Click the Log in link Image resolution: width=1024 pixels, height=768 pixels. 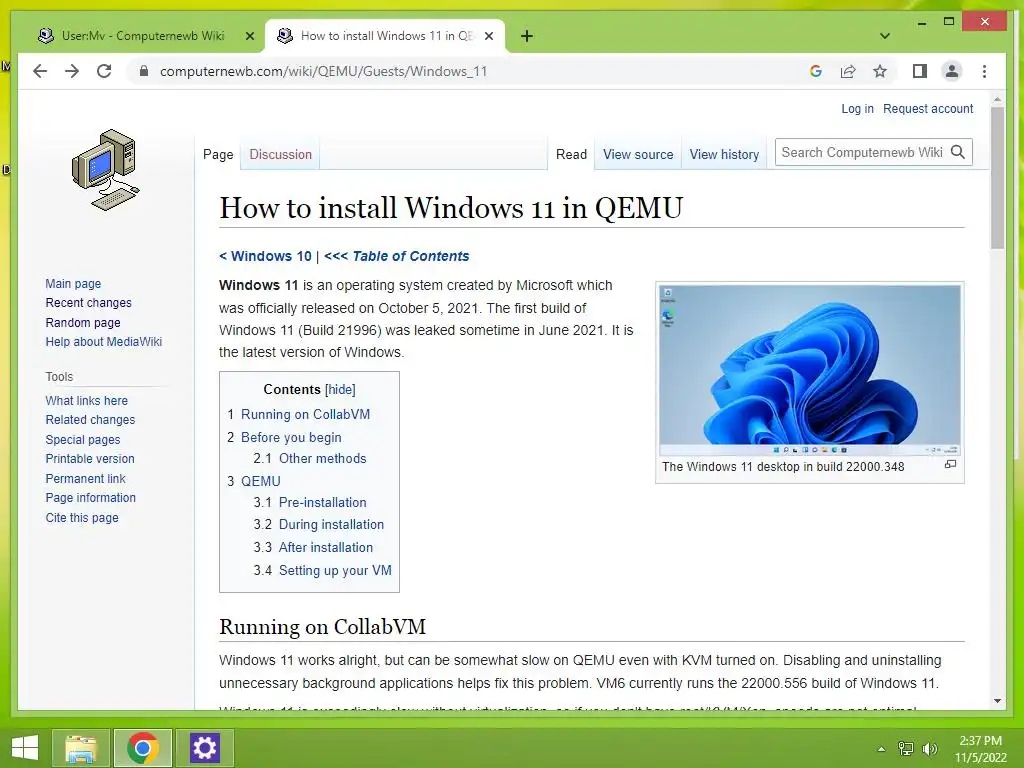click(857, 108)
